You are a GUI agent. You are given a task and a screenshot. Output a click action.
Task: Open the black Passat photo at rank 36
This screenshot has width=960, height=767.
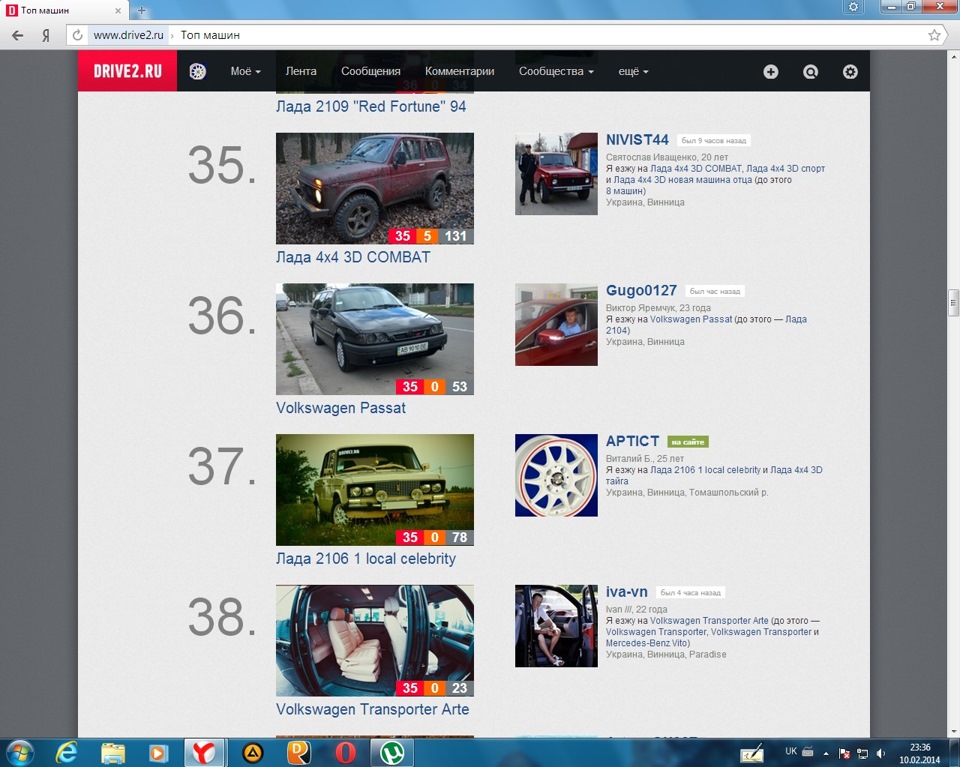tap(375, 339)
